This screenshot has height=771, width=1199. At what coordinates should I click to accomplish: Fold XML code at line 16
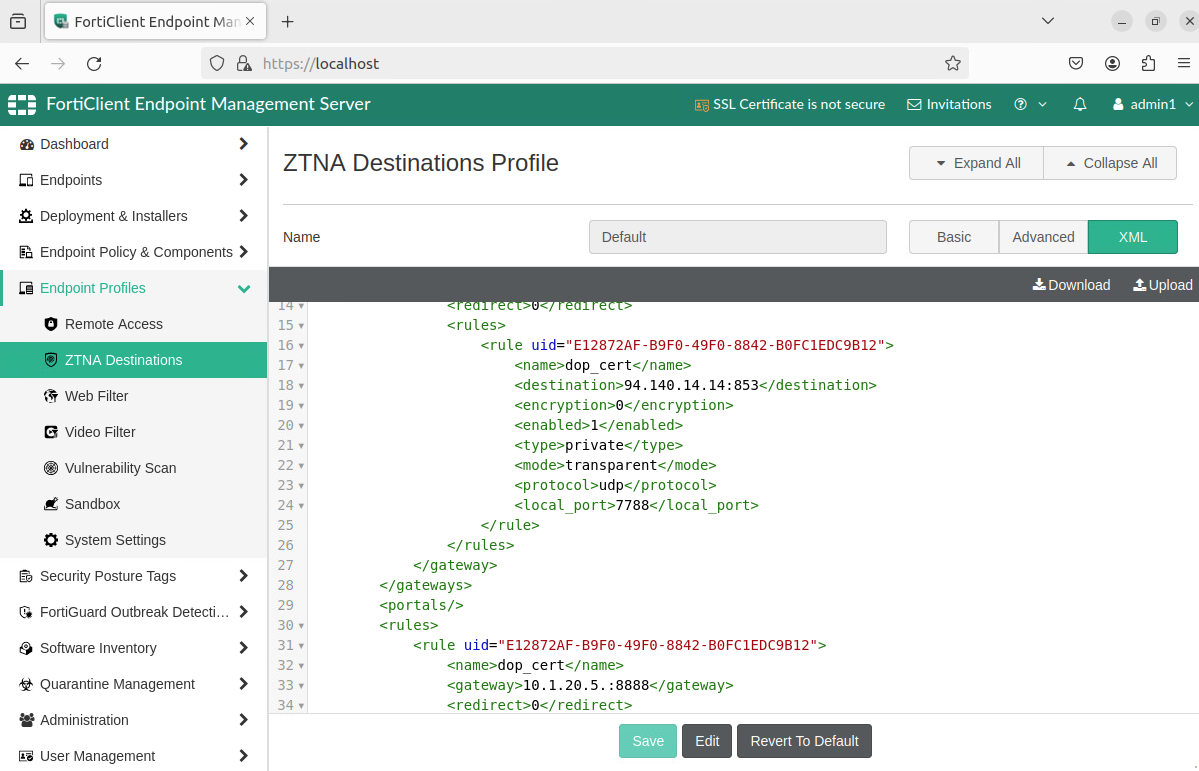click(x=301, y=346)
